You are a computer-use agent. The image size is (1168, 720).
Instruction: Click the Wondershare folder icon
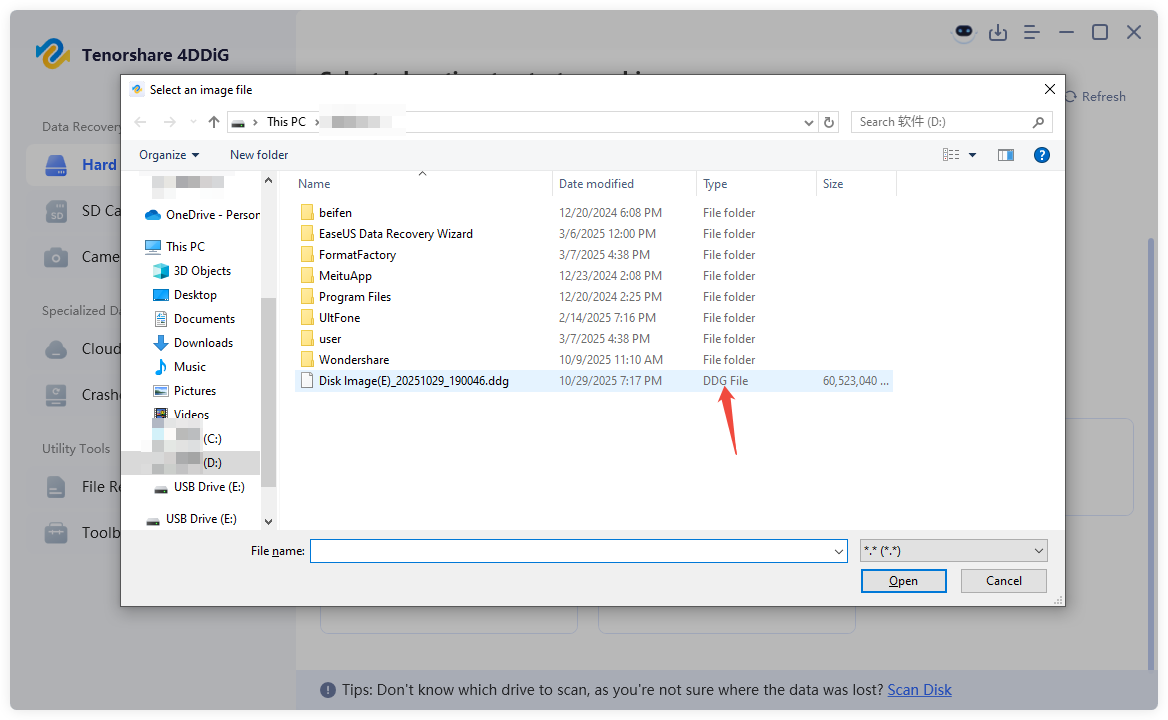pos(307,360)
